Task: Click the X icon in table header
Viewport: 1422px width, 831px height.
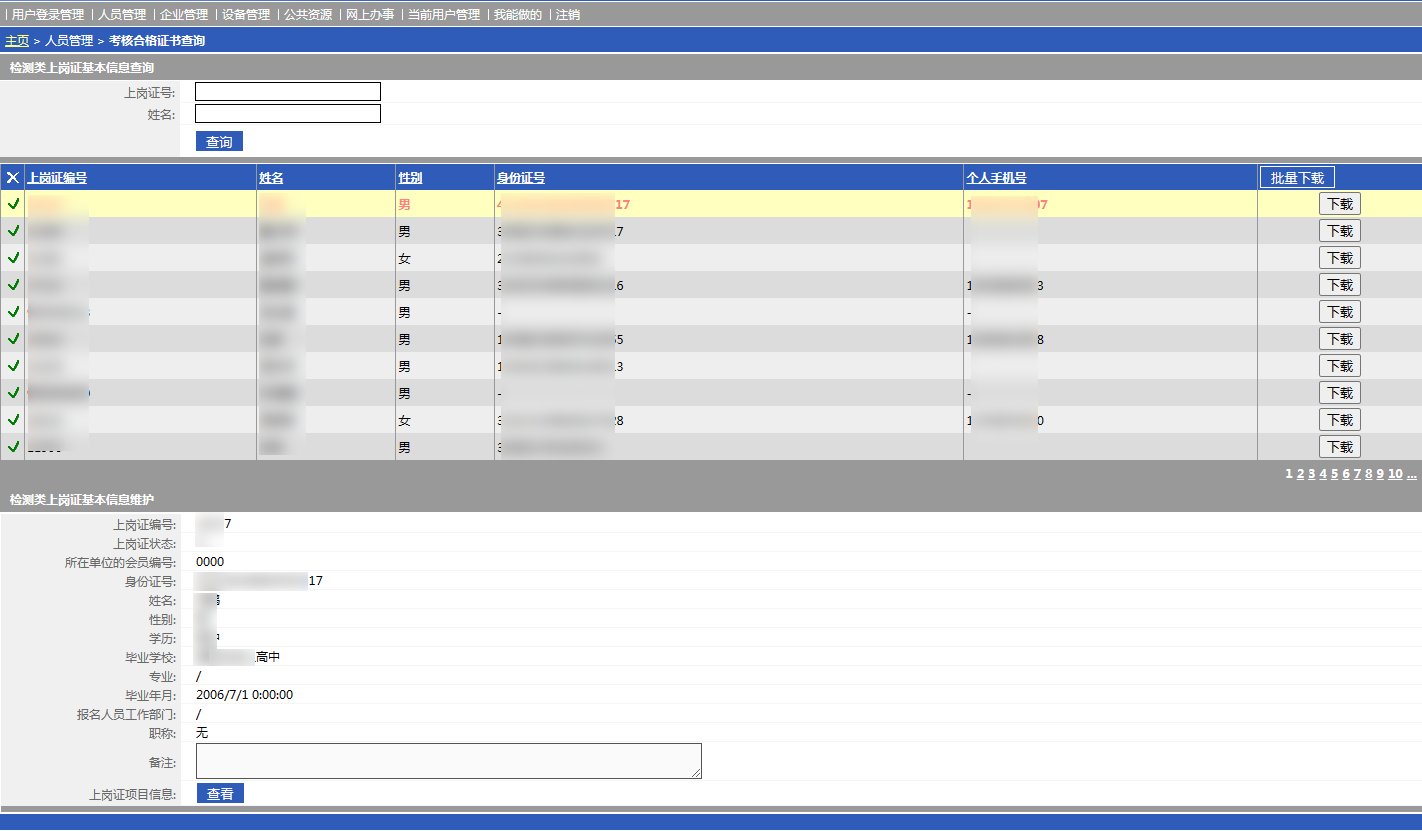Action: [x=13, y=178]
